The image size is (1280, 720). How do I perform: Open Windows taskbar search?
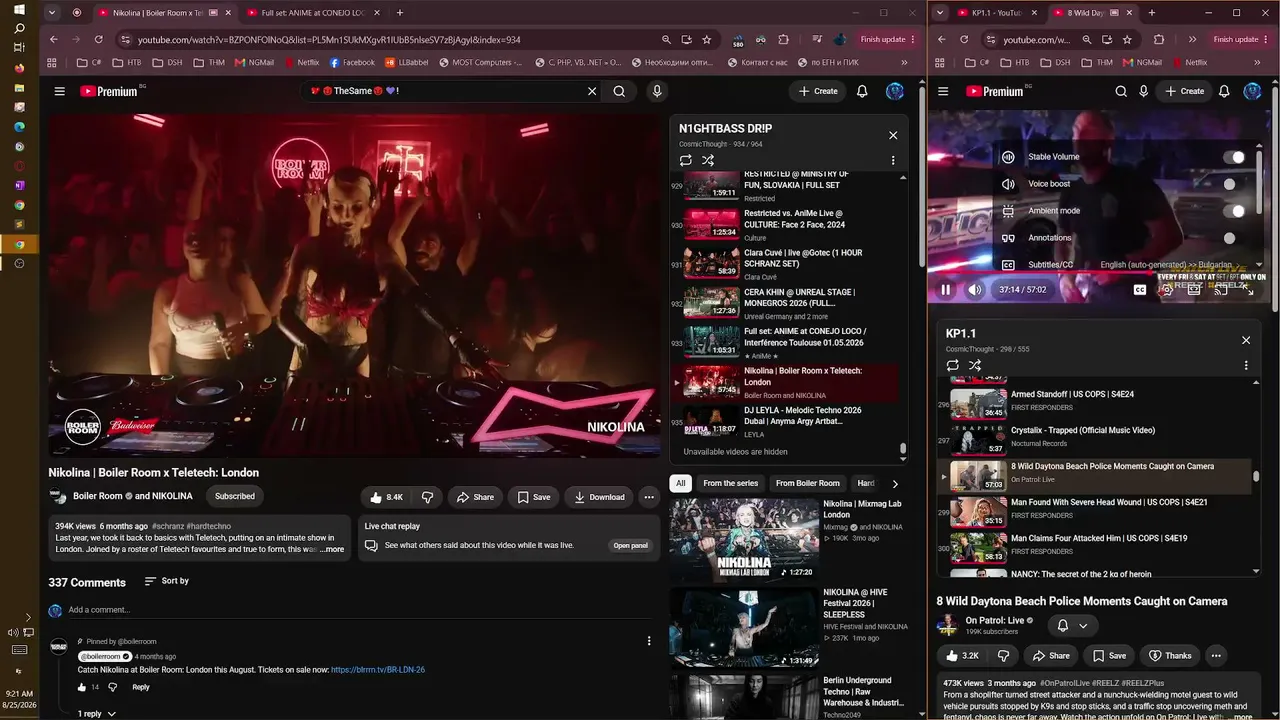click(19, 29)
